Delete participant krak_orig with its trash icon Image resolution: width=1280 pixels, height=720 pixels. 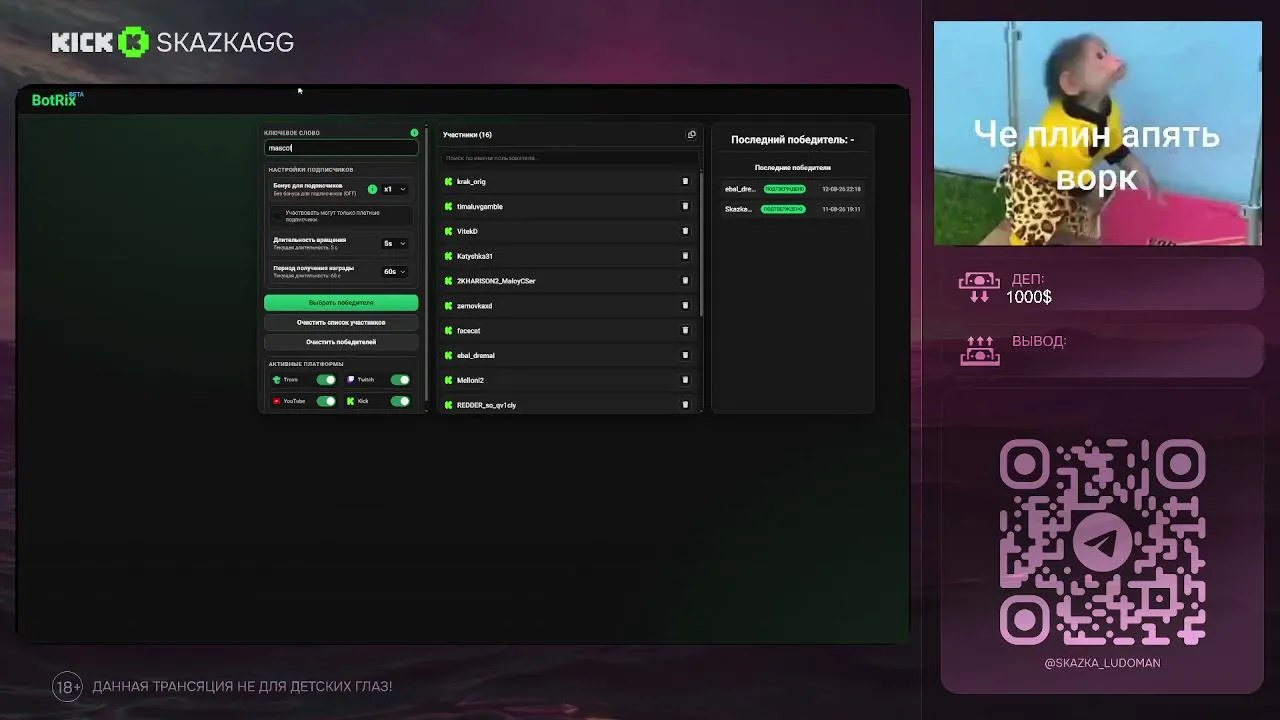tap(685, 182)
